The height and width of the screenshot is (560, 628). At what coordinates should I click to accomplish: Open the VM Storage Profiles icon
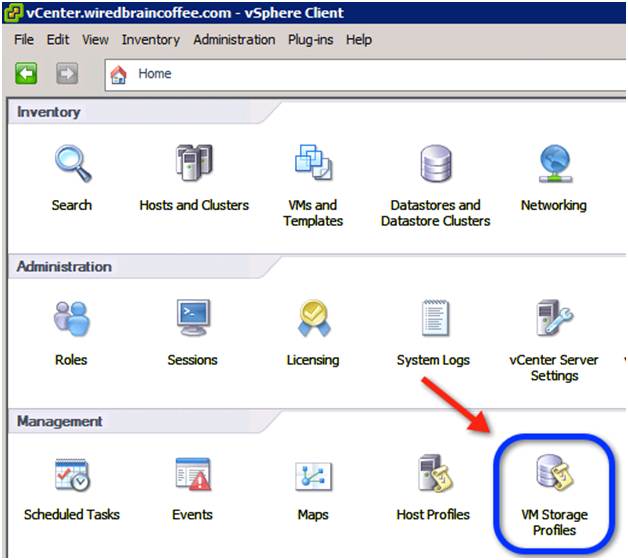tap(555, 473)
